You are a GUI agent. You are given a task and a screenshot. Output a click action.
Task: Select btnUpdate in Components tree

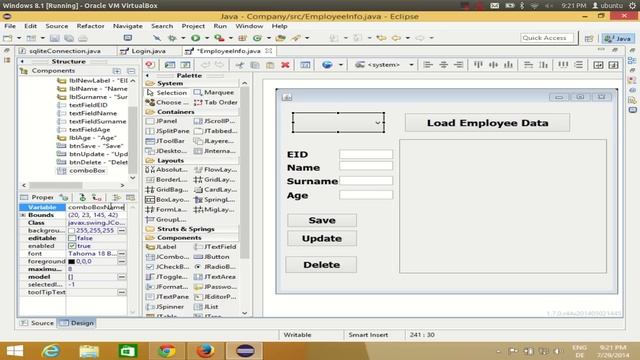pyautogui.click(x=93, y=154)
